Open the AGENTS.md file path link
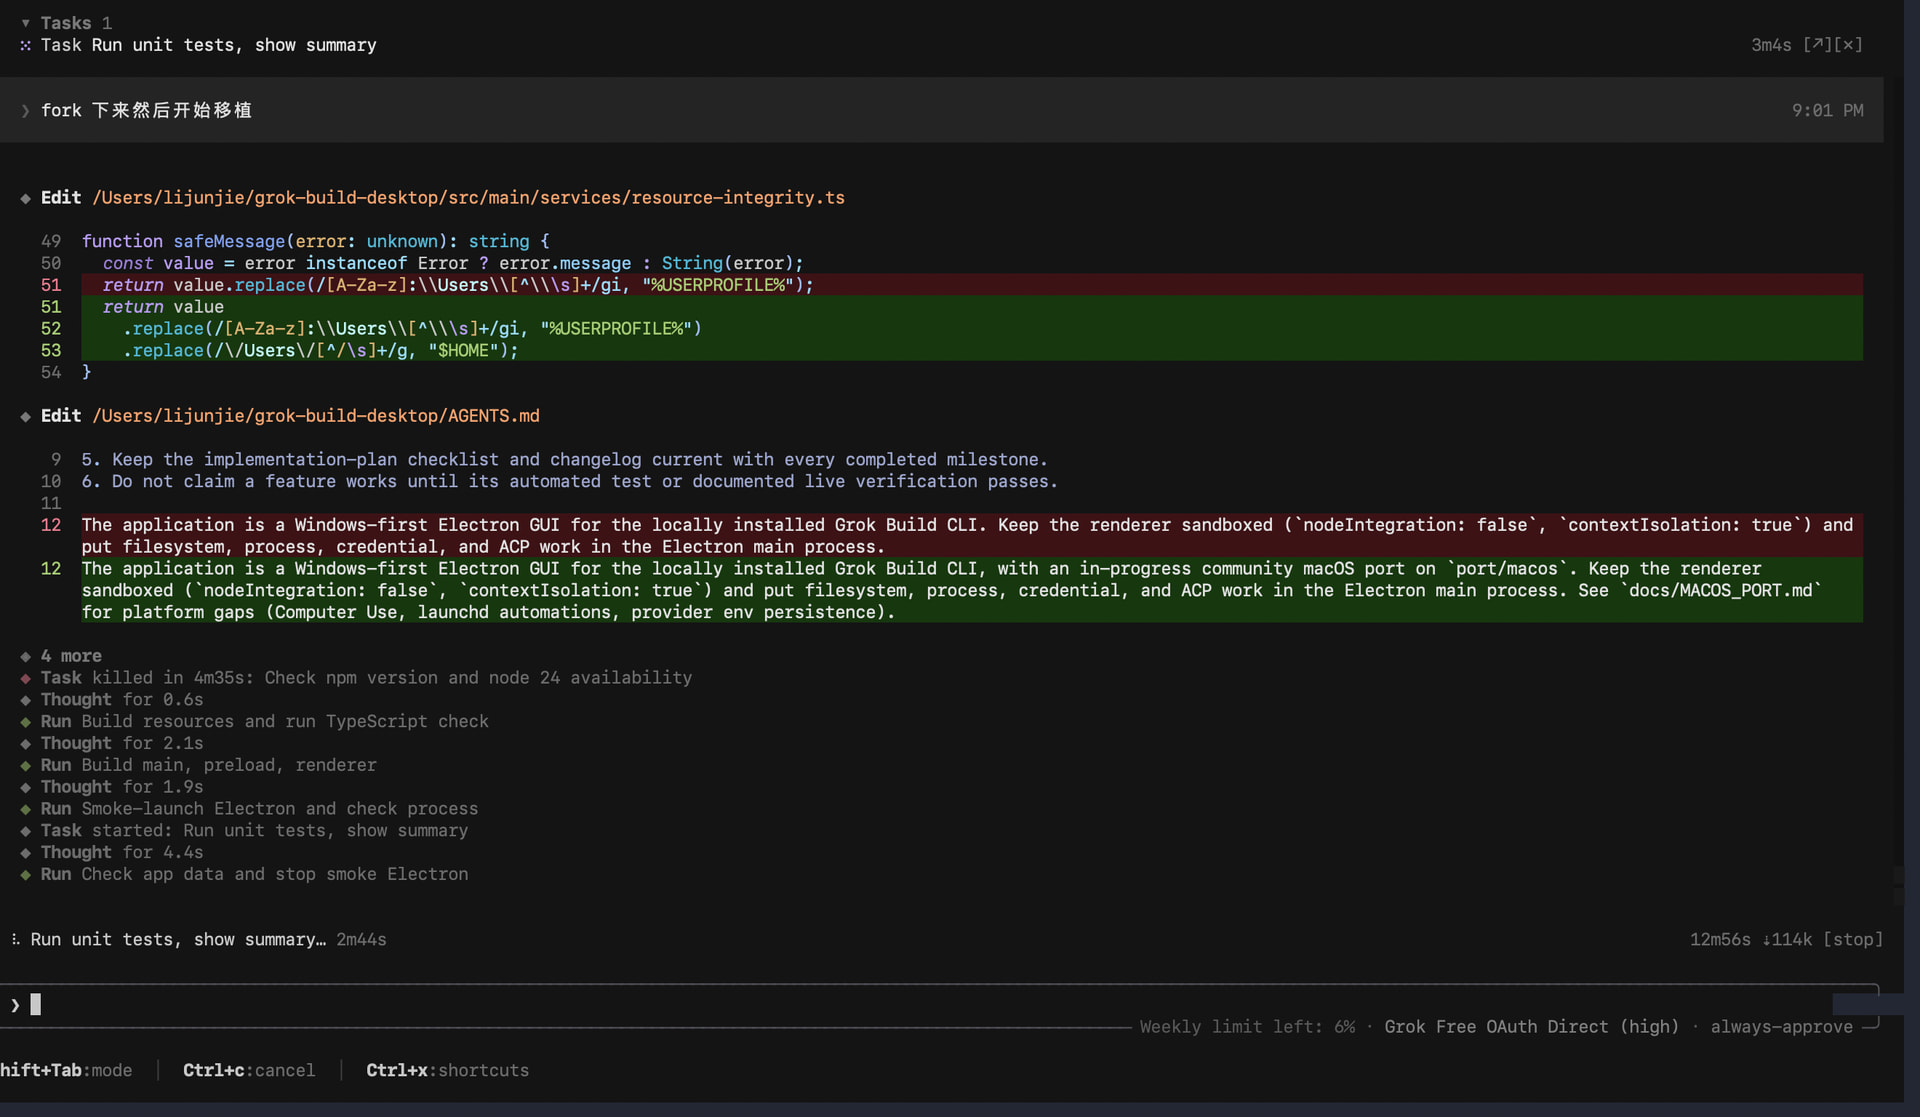The width and height of the screenshot is (1920, 1117). (x=316, y=416)
